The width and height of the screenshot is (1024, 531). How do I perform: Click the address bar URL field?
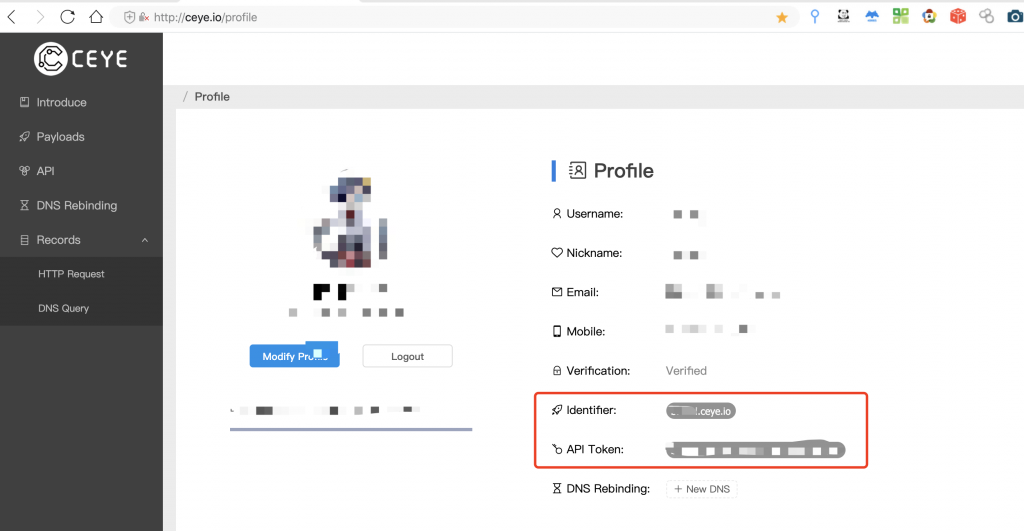pyautogui.click(x=457, y=18)
